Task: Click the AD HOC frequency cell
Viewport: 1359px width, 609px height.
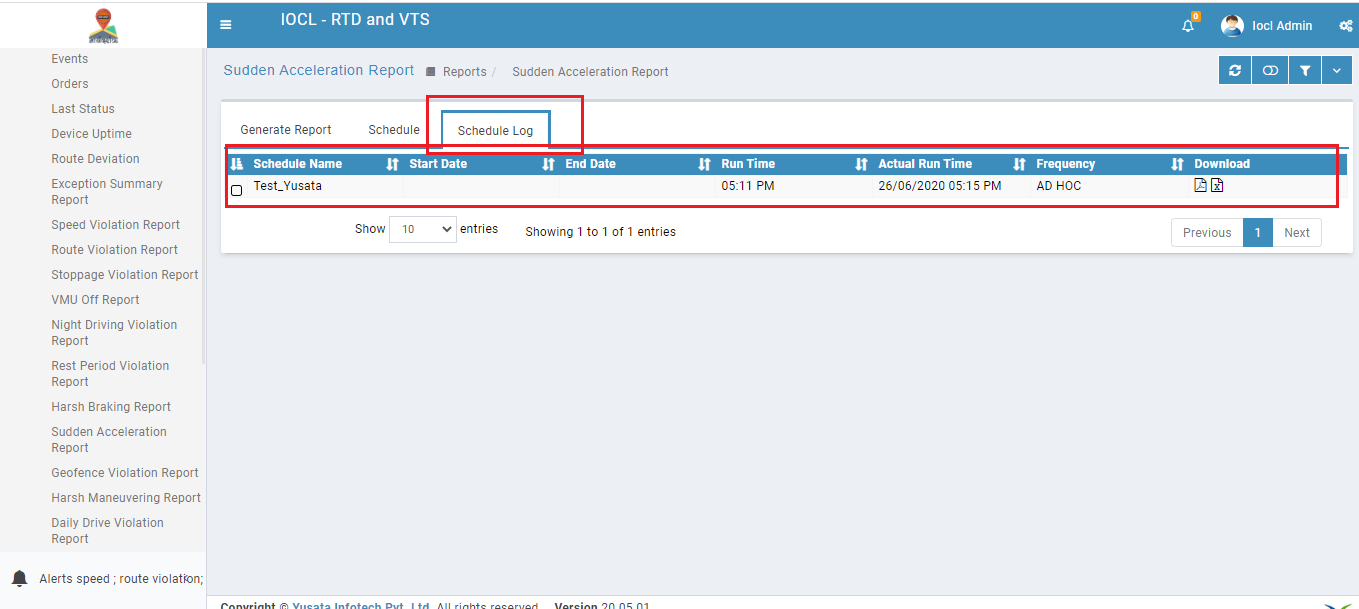Action: pyautogui.click(x=1058, y=186)
